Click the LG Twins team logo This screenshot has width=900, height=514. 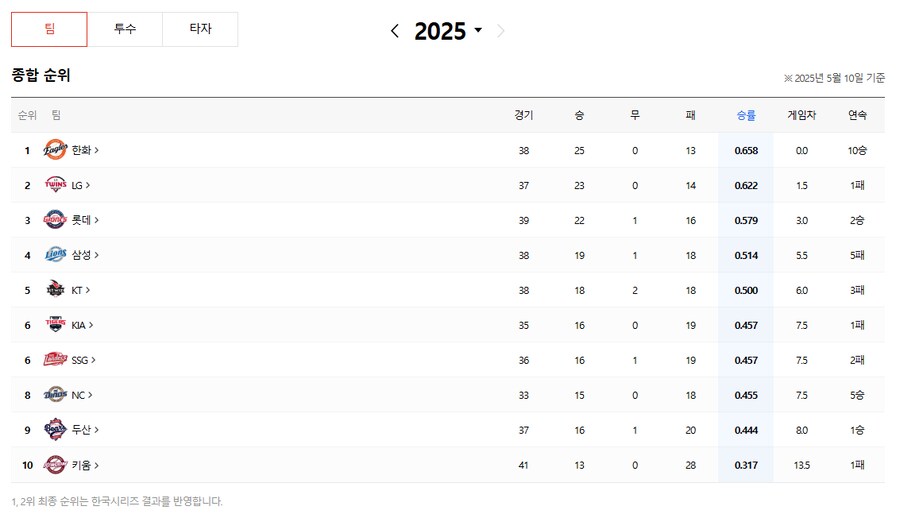(55, 185)
